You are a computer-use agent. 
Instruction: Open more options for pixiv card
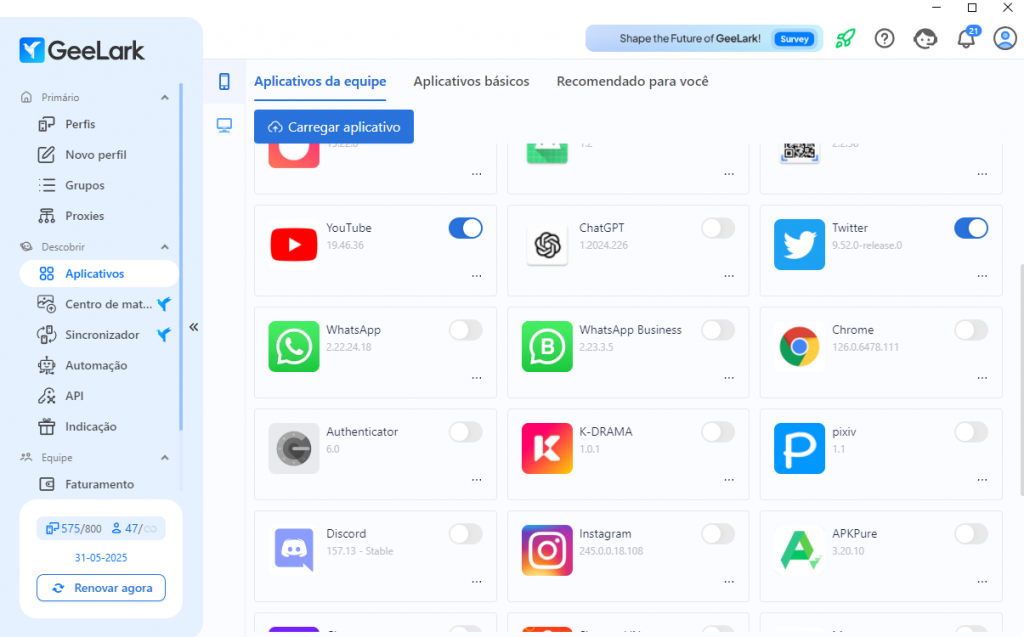coord(982,480)
